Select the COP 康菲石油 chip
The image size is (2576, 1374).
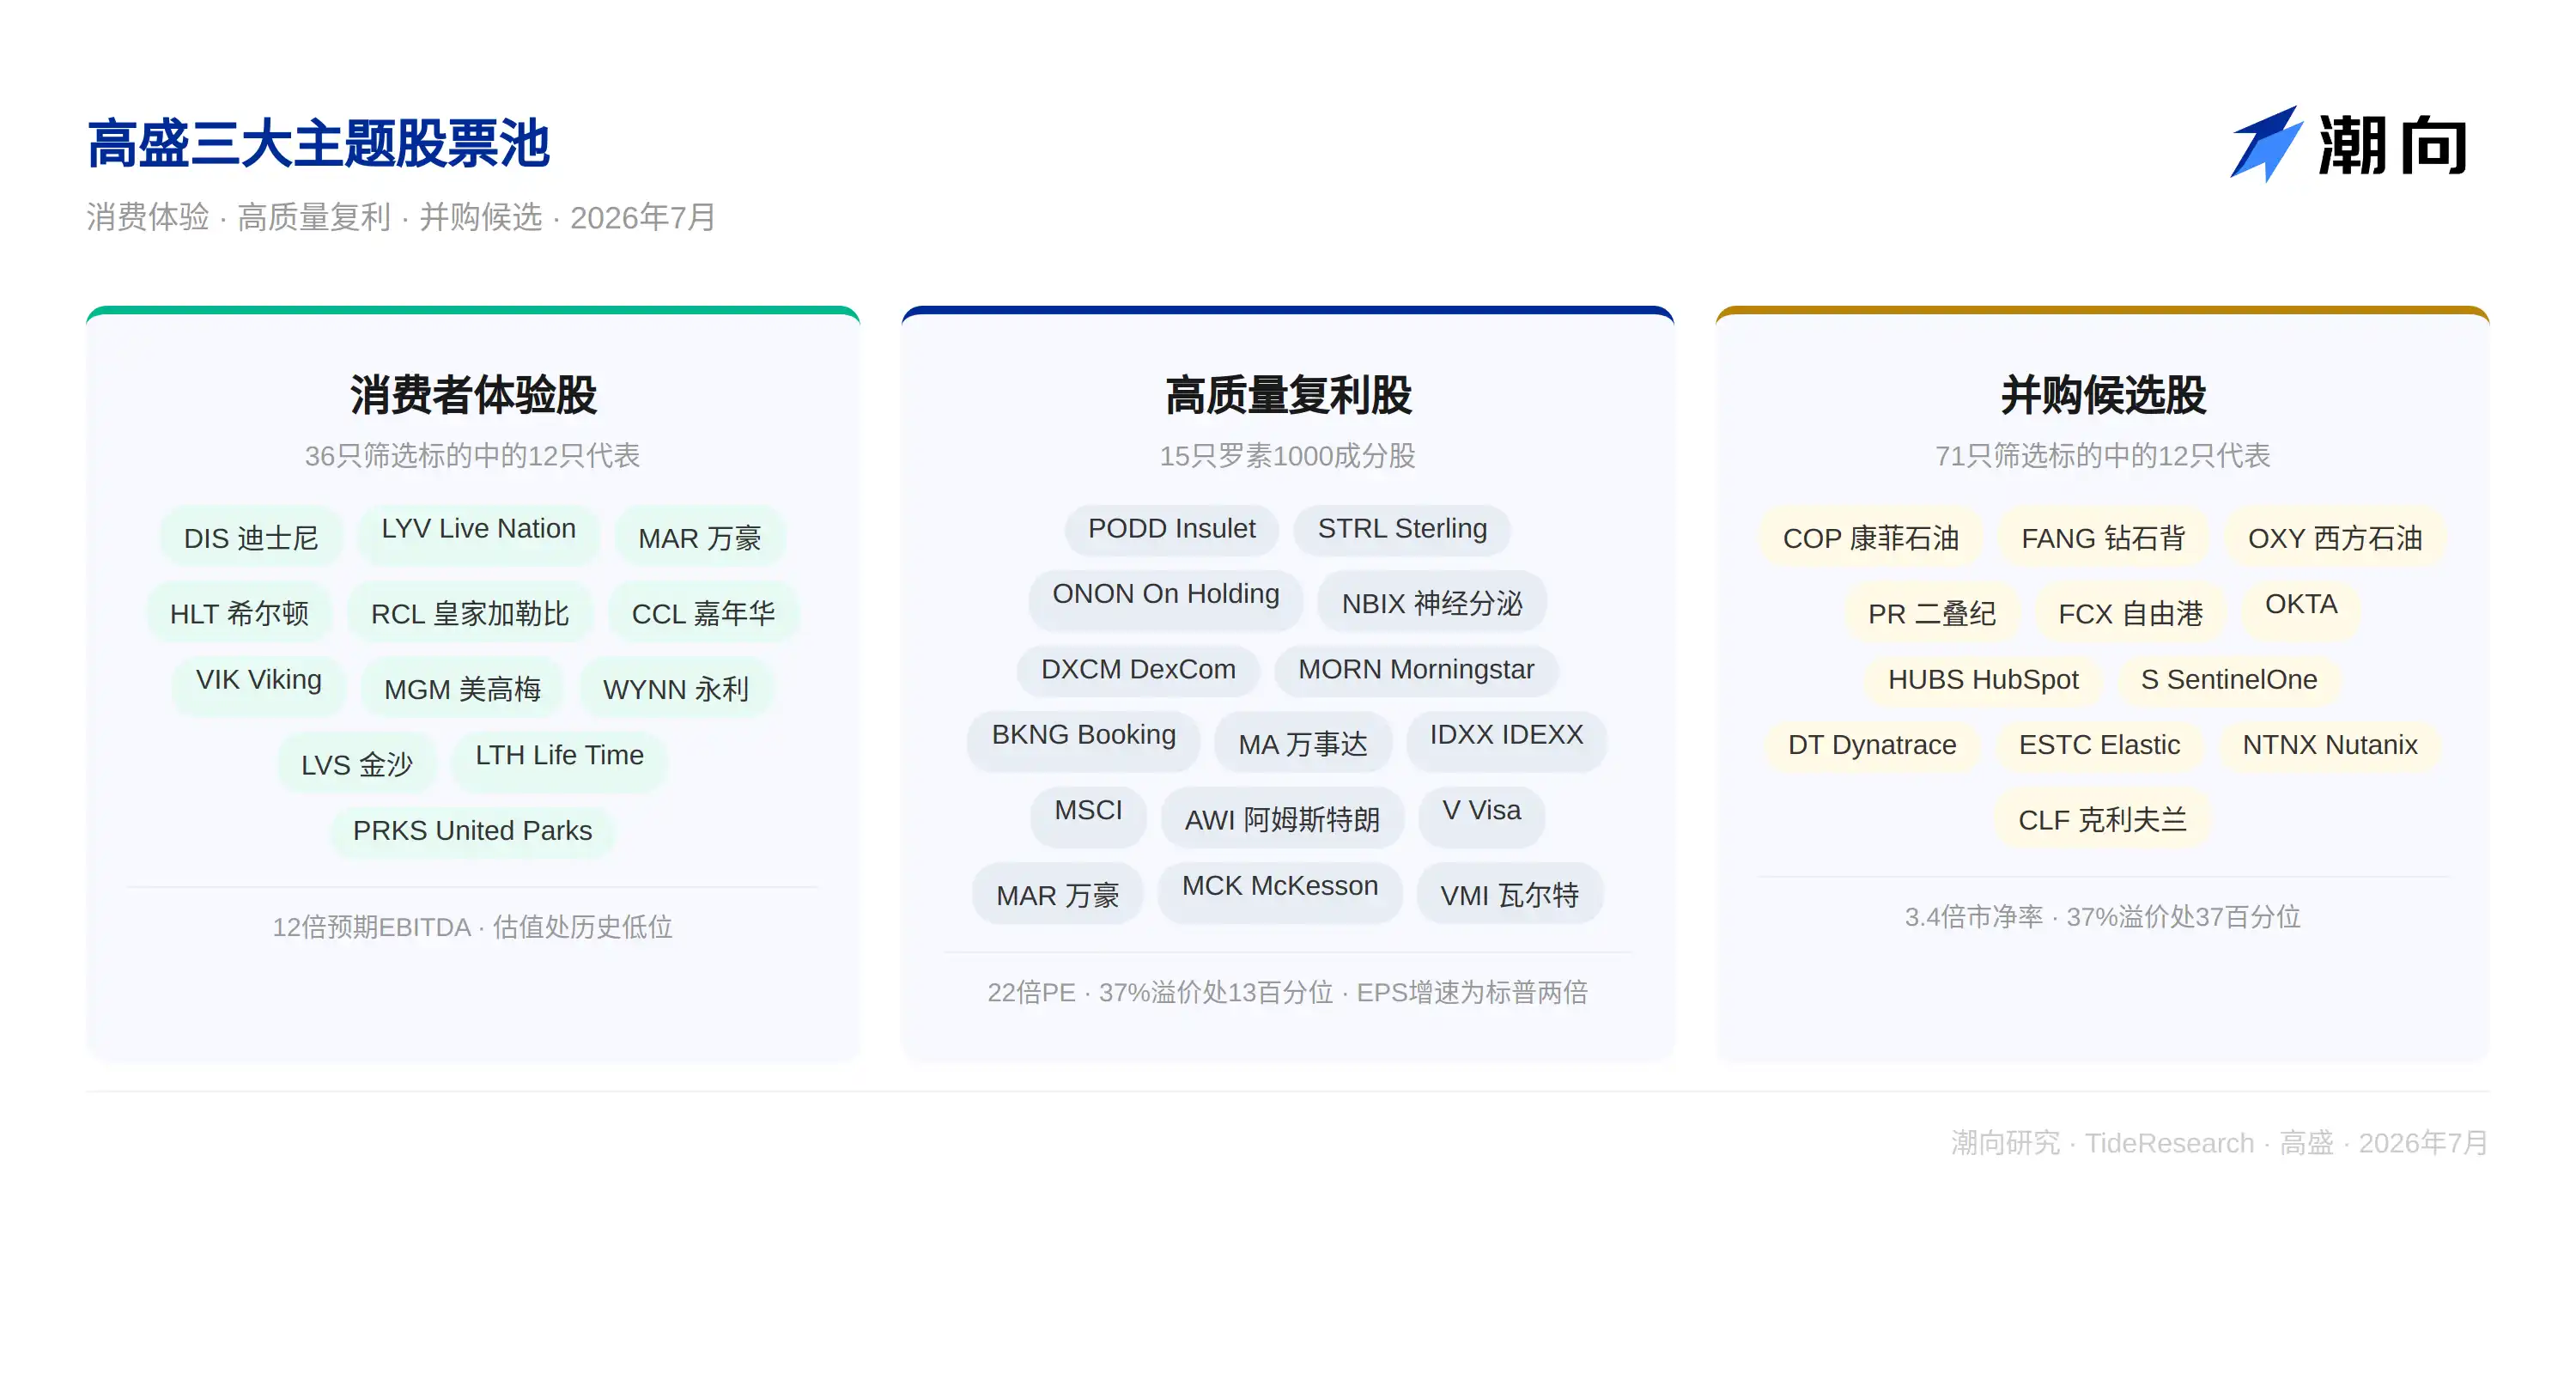pyautogui.click(x=1871, y=538)
